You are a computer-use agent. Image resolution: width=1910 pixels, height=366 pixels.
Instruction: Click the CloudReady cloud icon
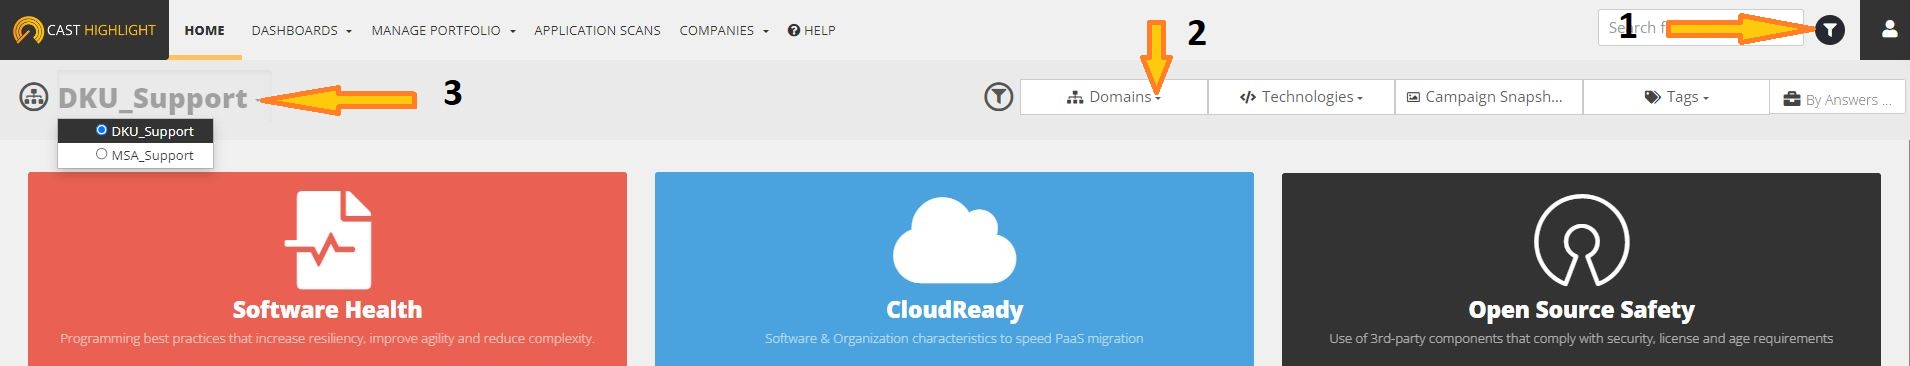point(955,240)
